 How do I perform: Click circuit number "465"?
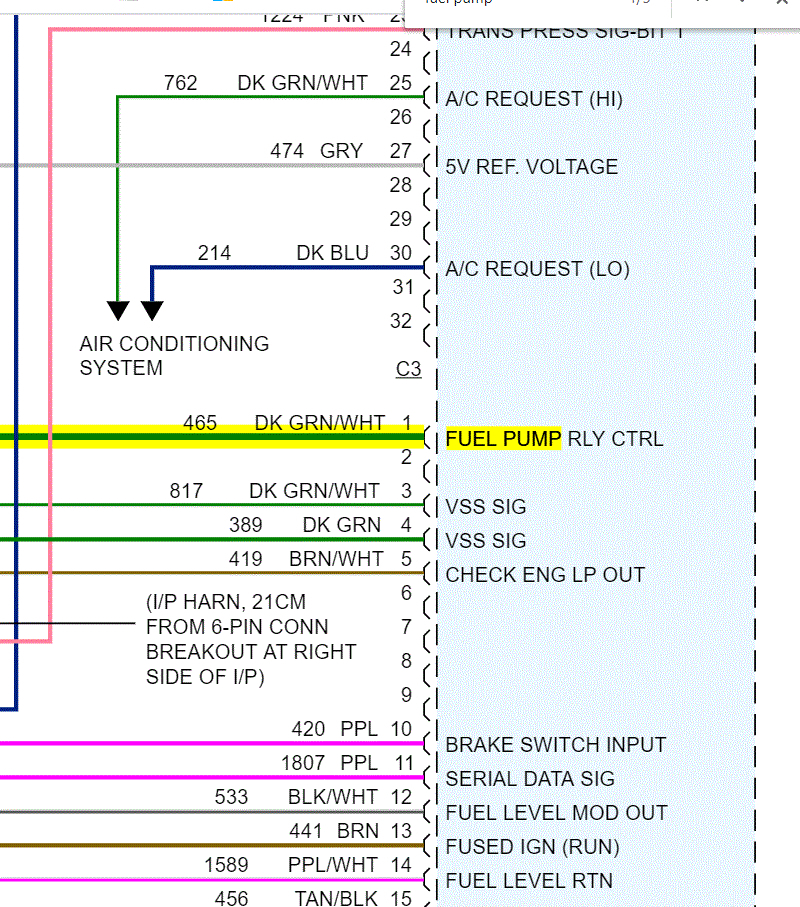tap(200, 423)
